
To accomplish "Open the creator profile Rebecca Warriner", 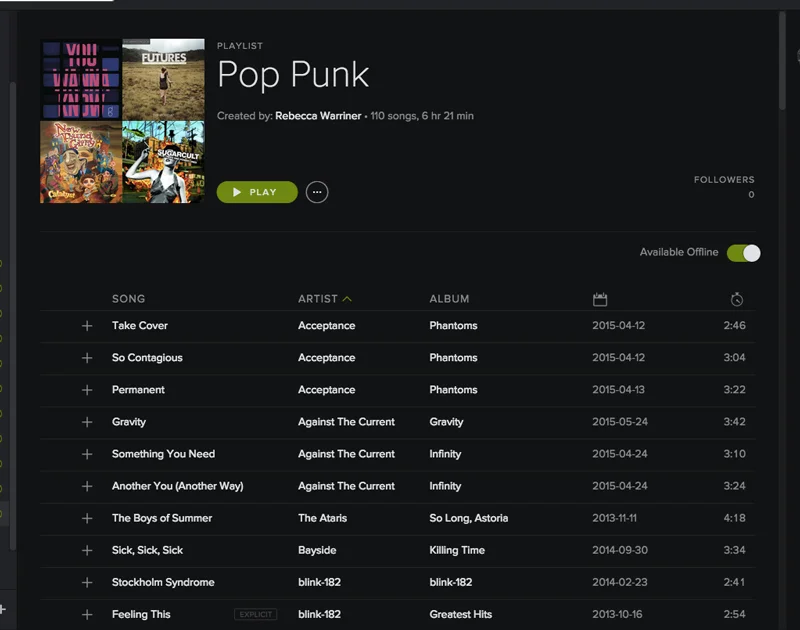I will 318,116.
